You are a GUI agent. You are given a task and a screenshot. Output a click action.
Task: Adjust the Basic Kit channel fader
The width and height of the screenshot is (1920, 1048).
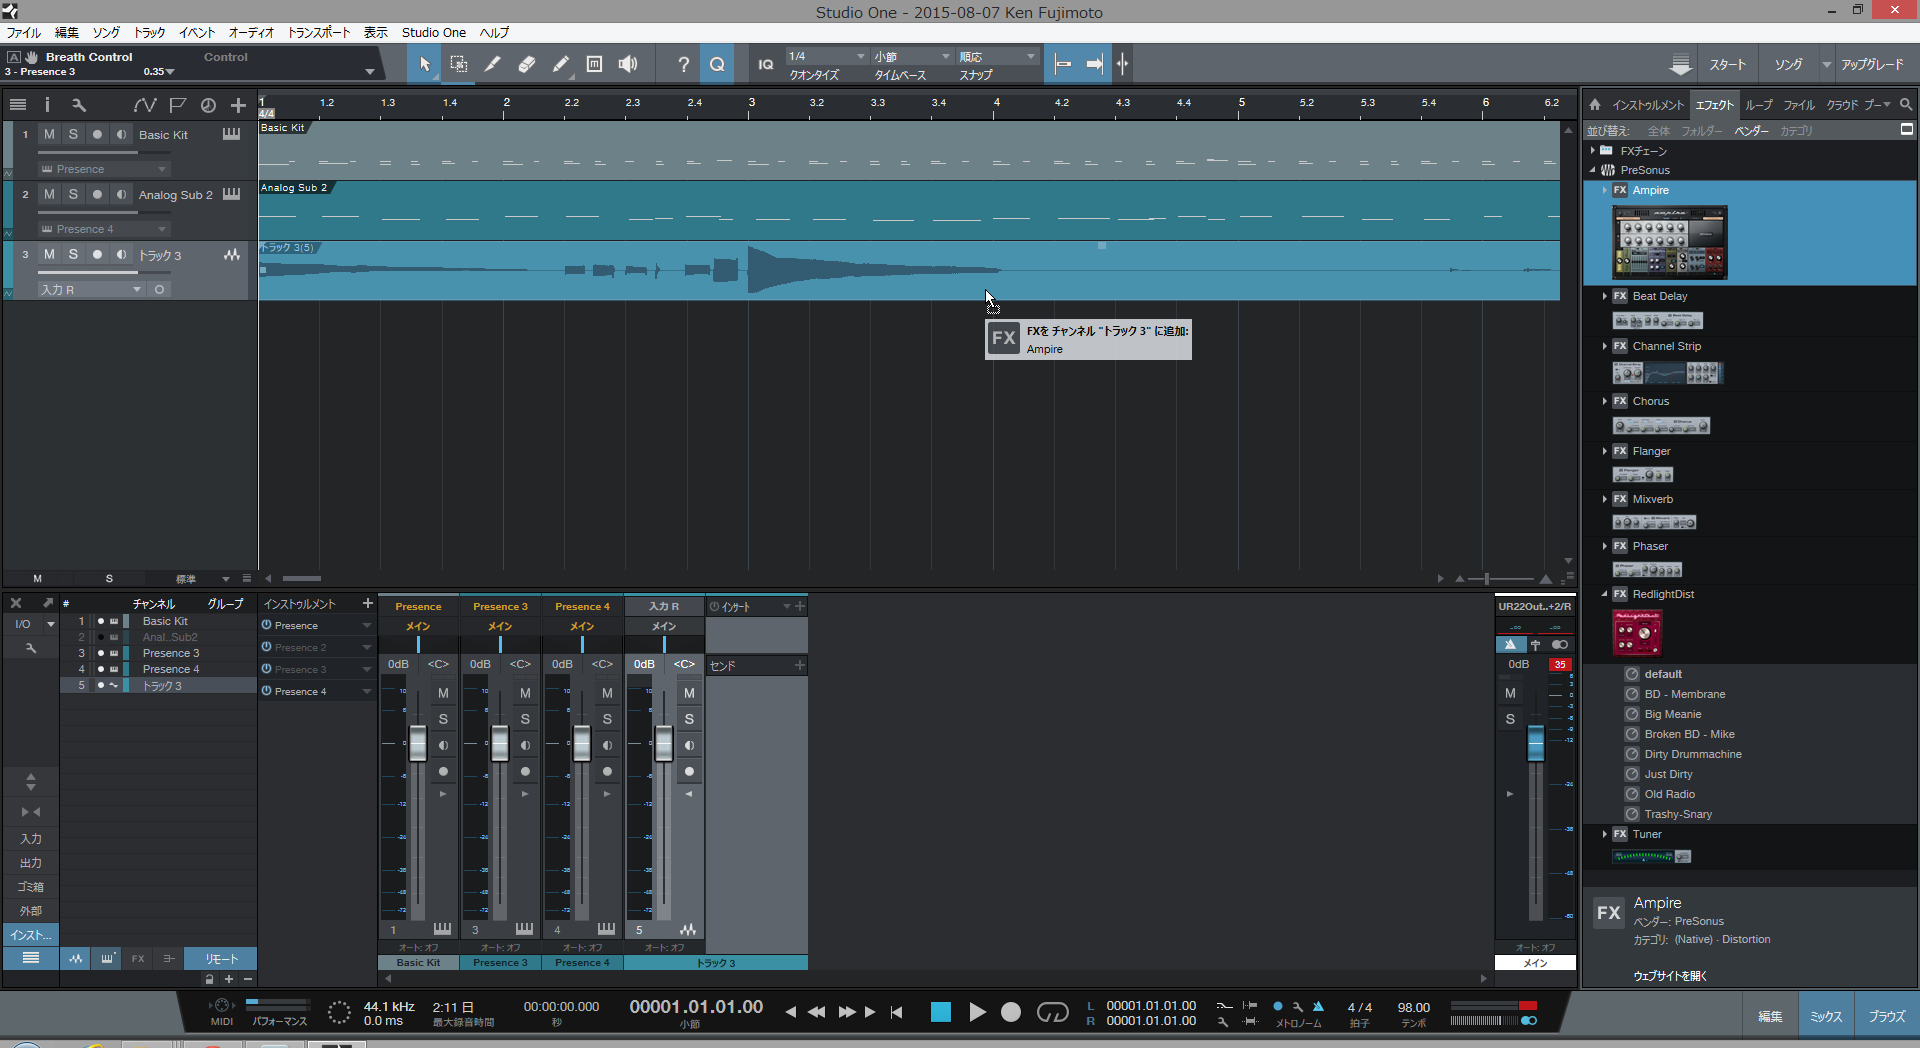point(418,744)
